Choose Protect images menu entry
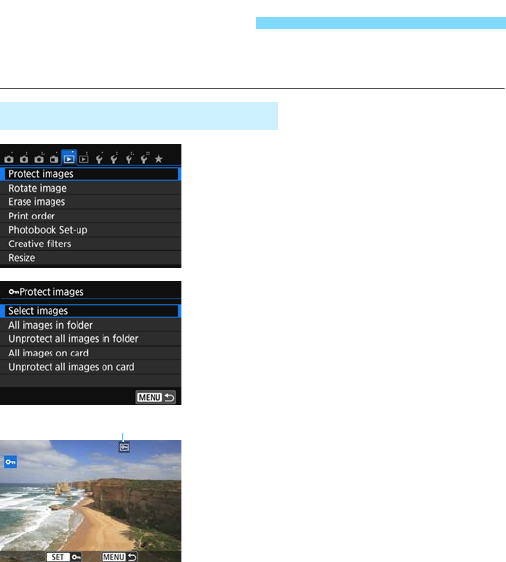Image resolution: width=506 pixels, height=562 pixels. coord(90,174)
